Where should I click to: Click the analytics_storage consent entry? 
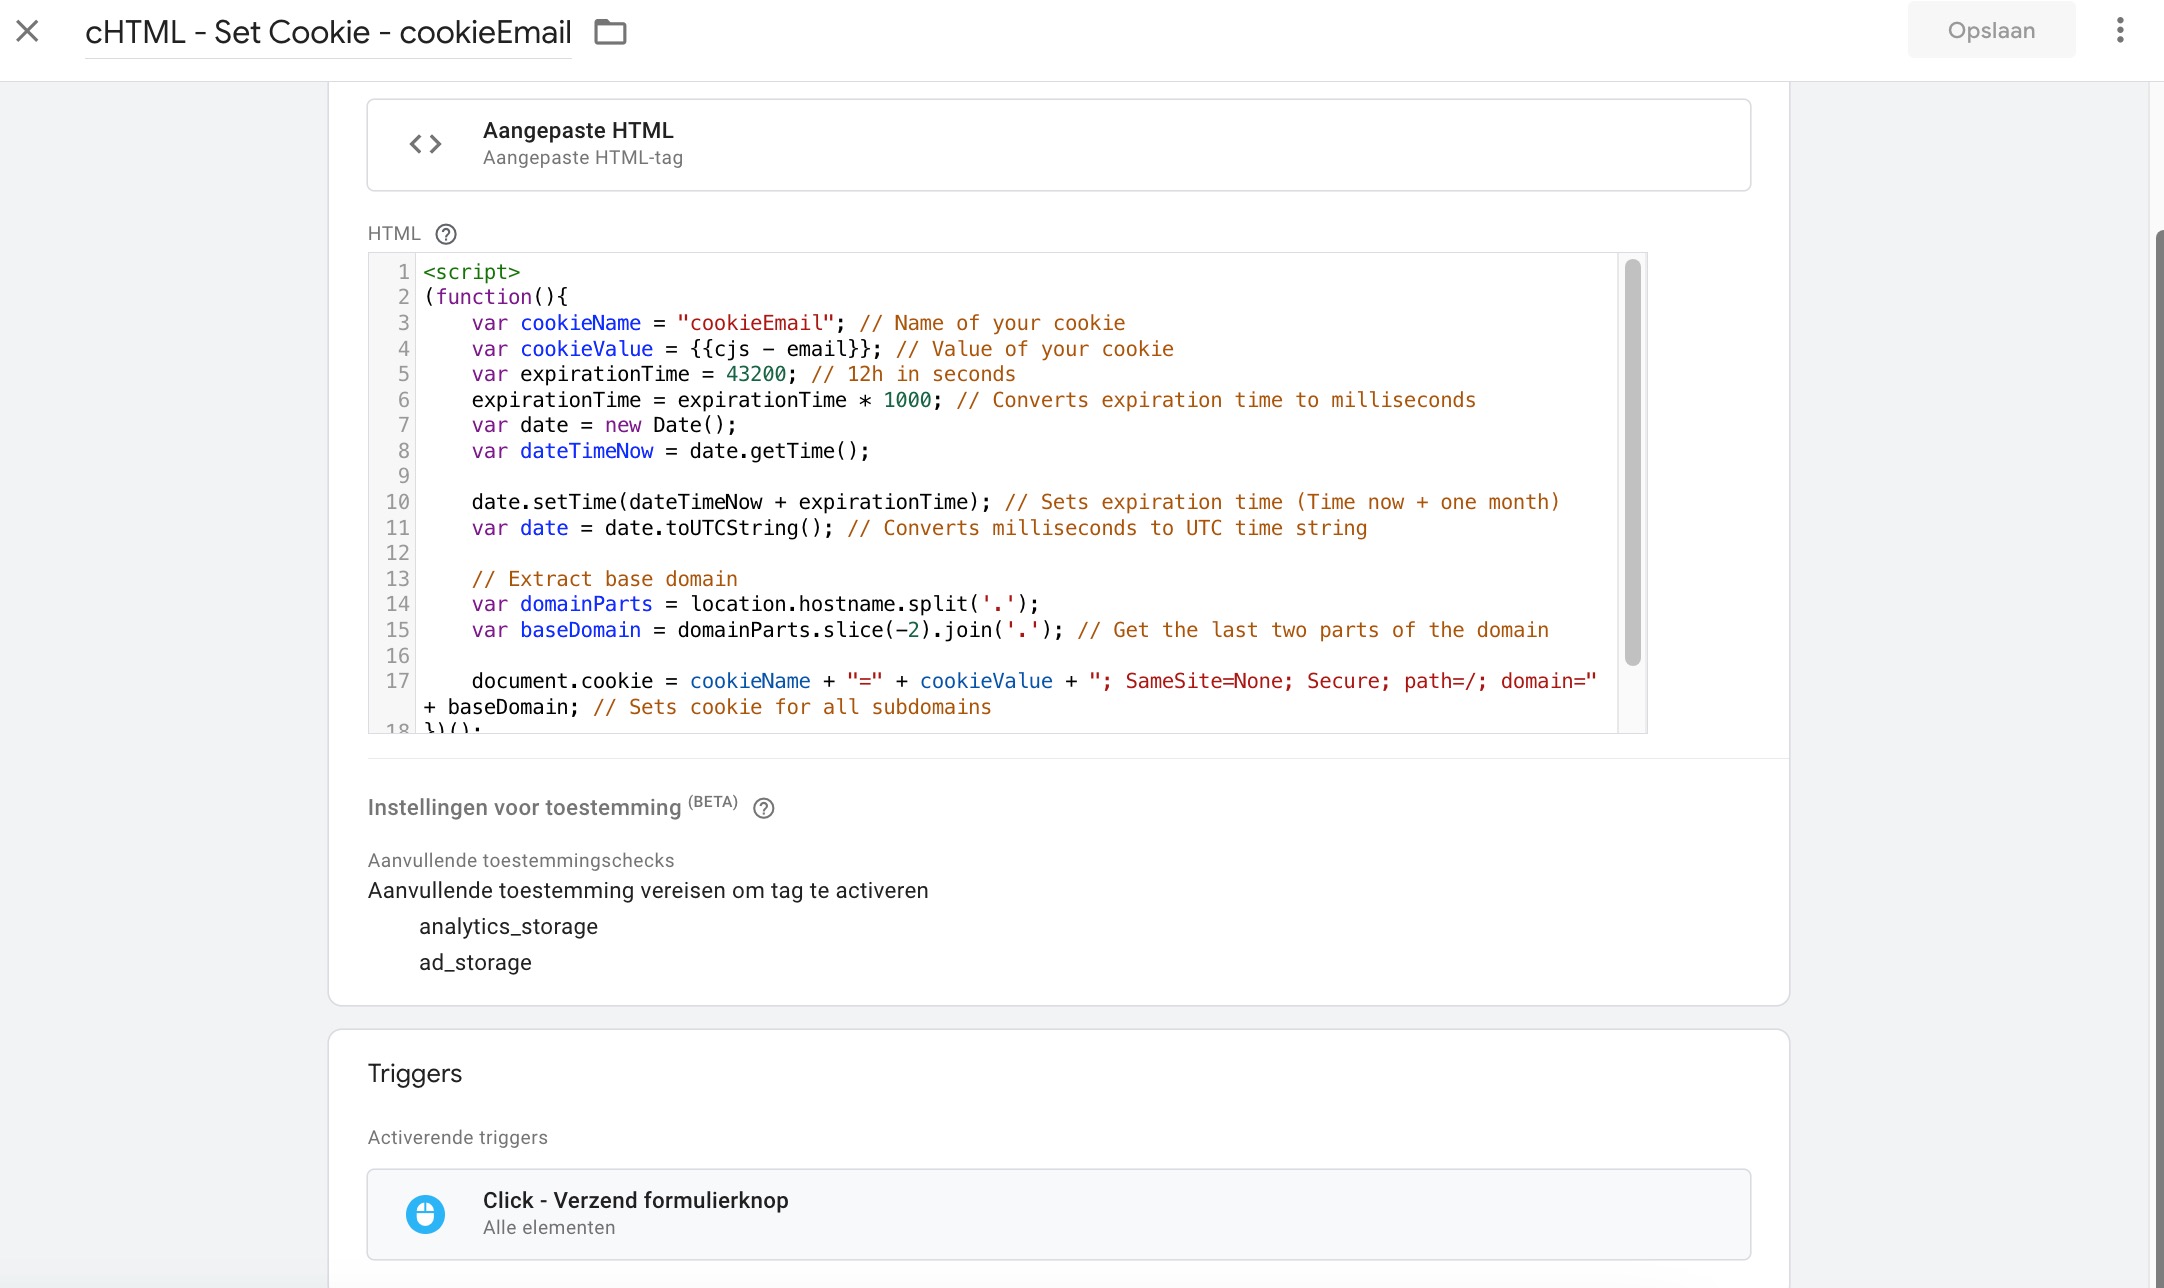point(508,927)
